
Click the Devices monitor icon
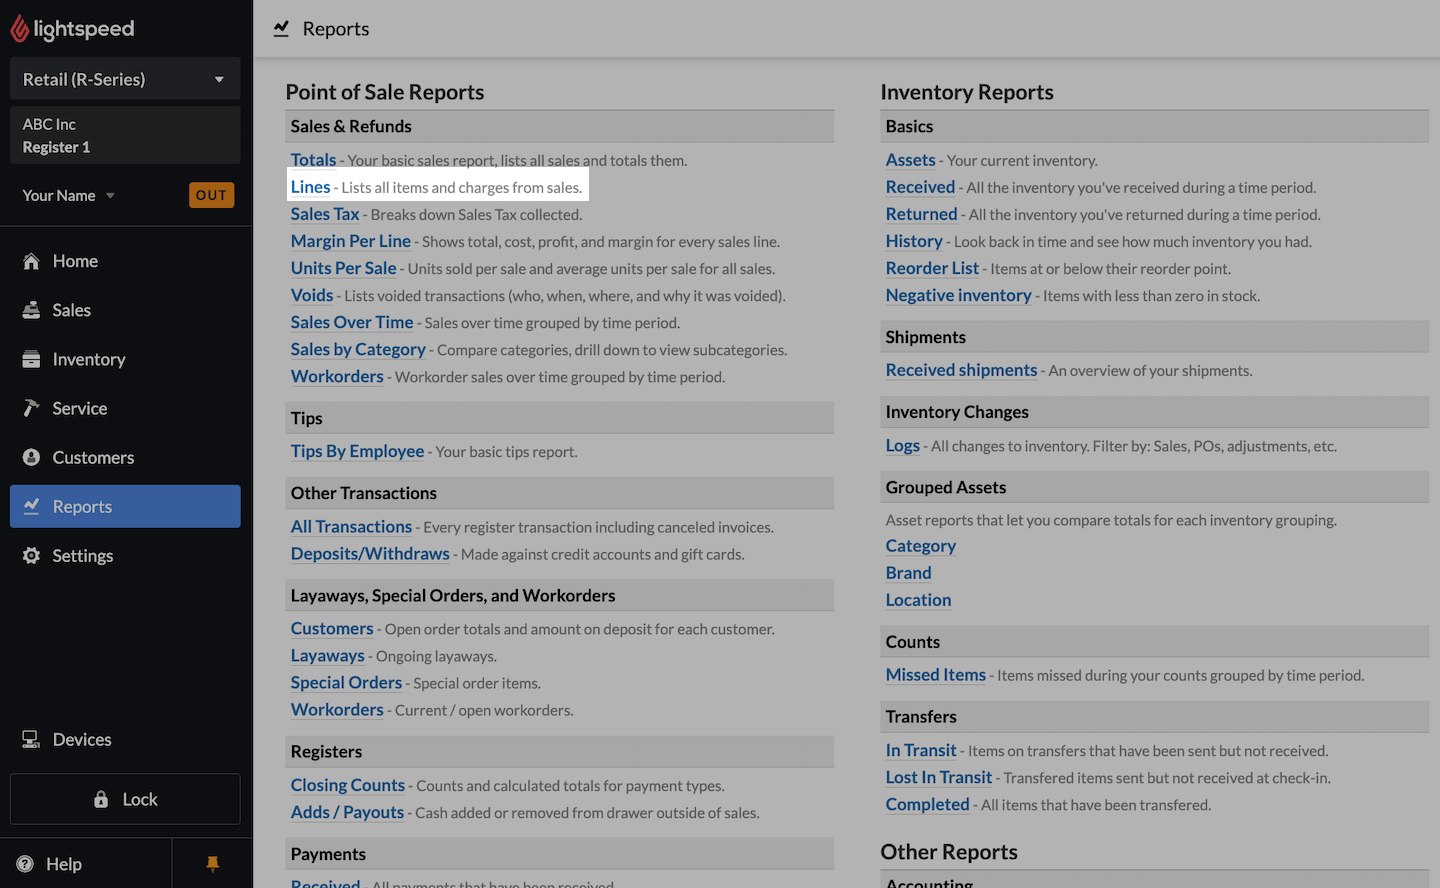pos(32,740)
